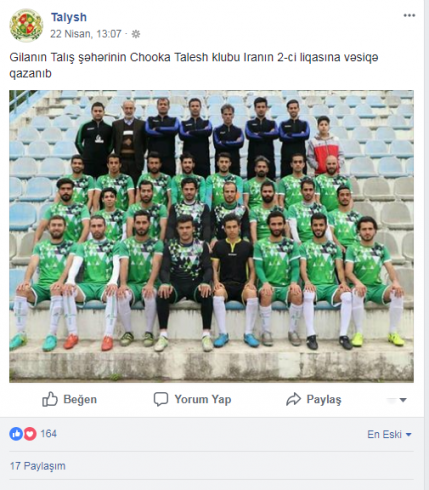
Task: Open the three-dot post options menu
Action: tap(409, 15)
